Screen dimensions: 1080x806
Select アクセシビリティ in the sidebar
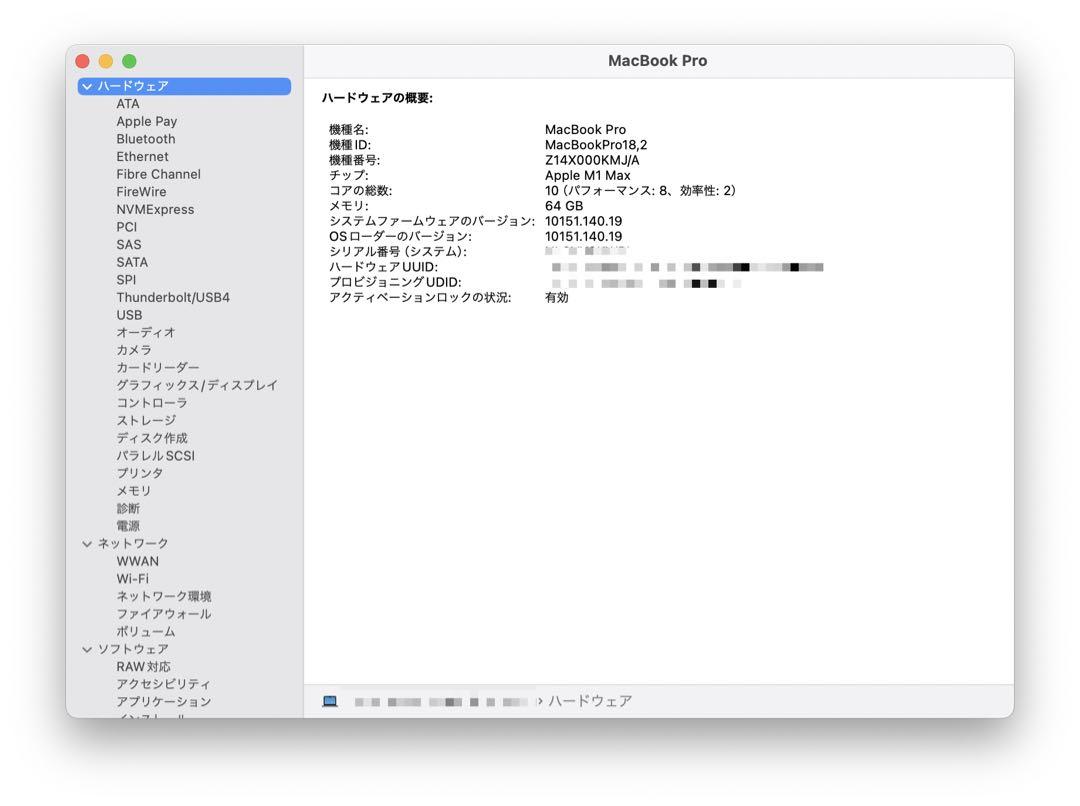pos(163,684)
